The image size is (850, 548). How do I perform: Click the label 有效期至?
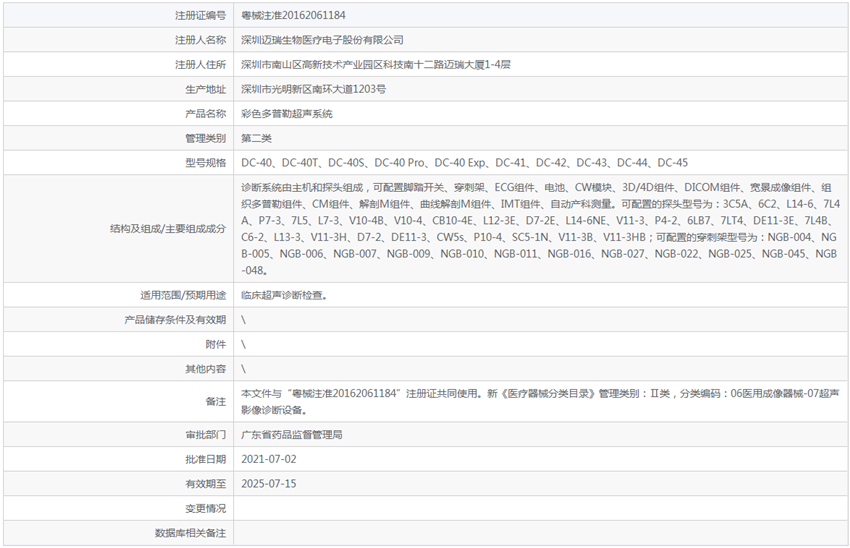pos(205,484)
